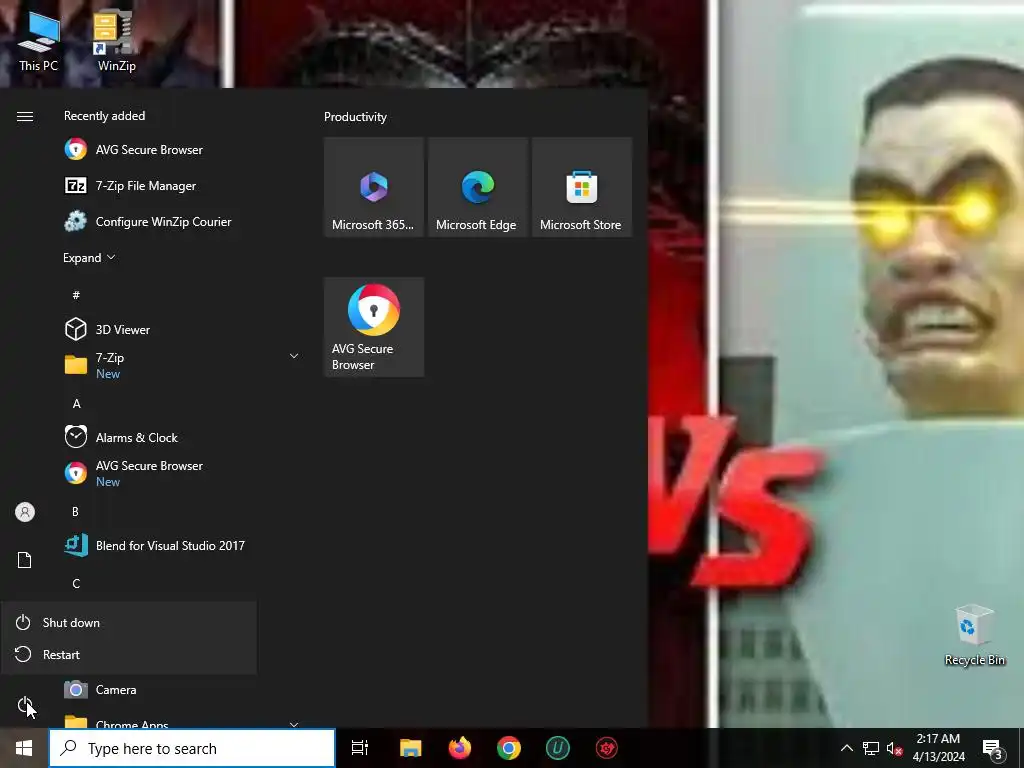The height and width of the screenshot is (768, 1024).
Task: Open the clock showing 2:17 AM
Action: tap(938, 748)
